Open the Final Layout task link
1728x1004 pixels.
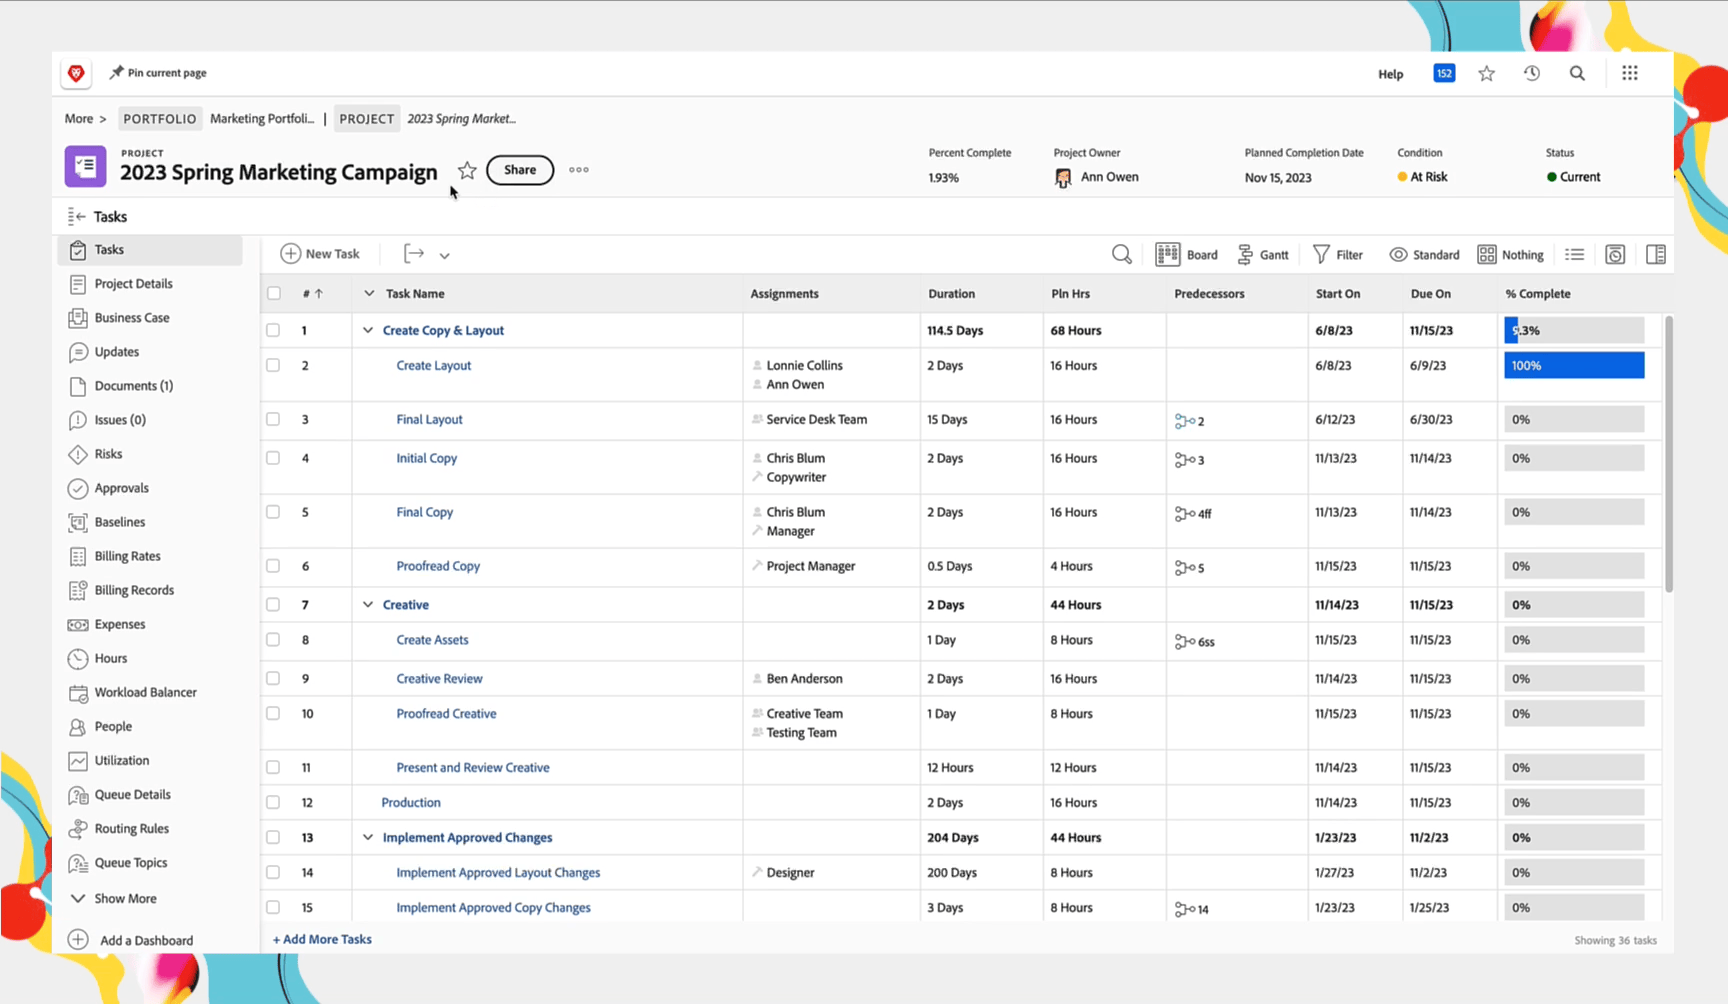(429, 420)
